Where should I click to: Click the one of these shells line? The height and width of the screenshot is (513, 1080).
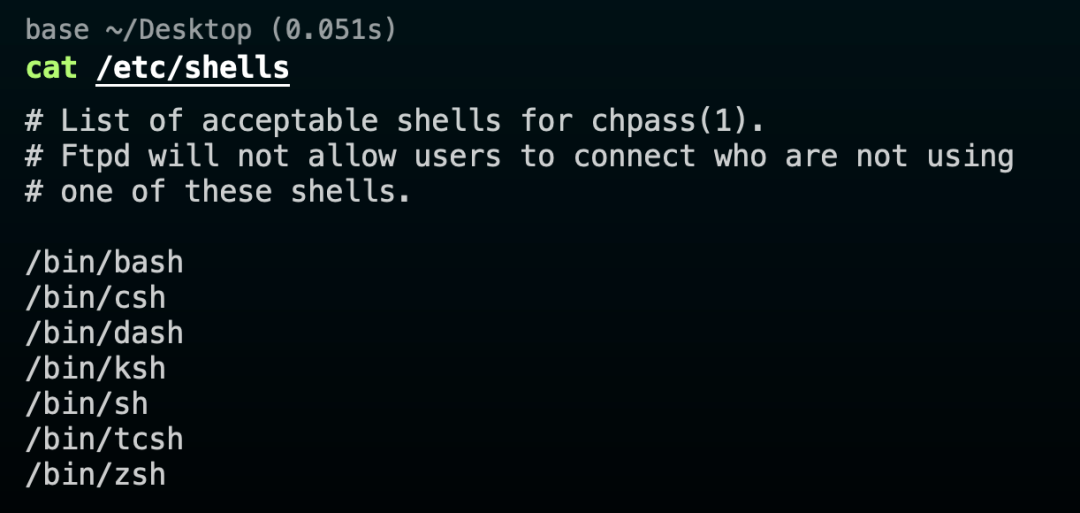coord(217,191)
